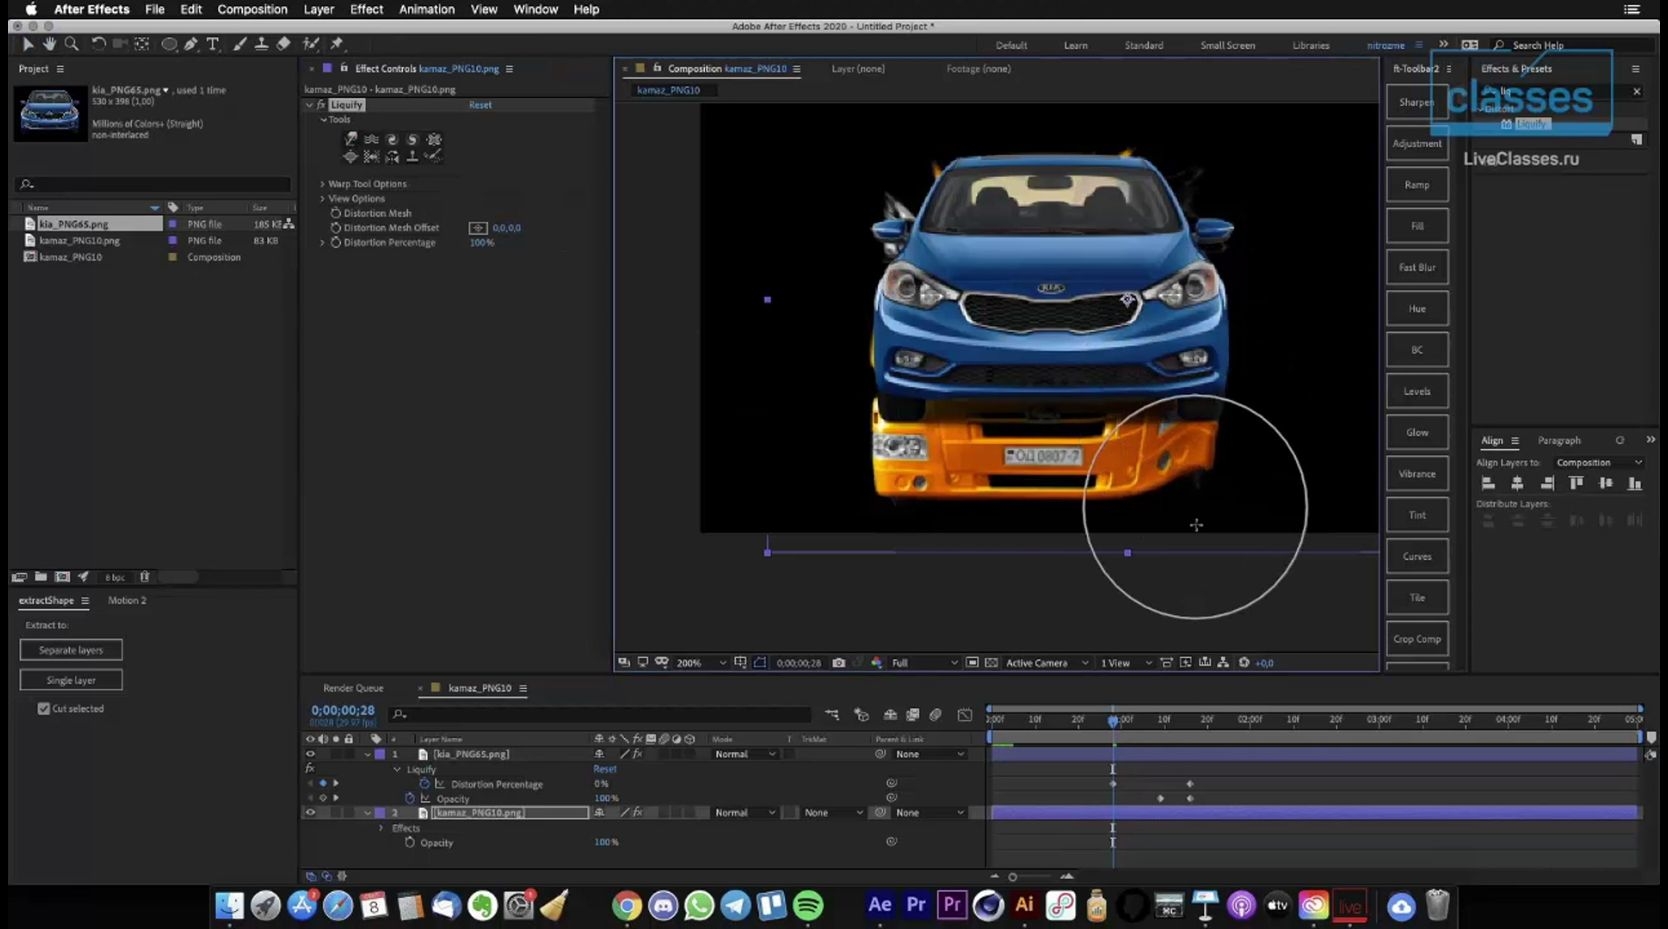Expand View Options in Effect Controls
Viewport: 1668px width, 929px height.
[322, 199]
